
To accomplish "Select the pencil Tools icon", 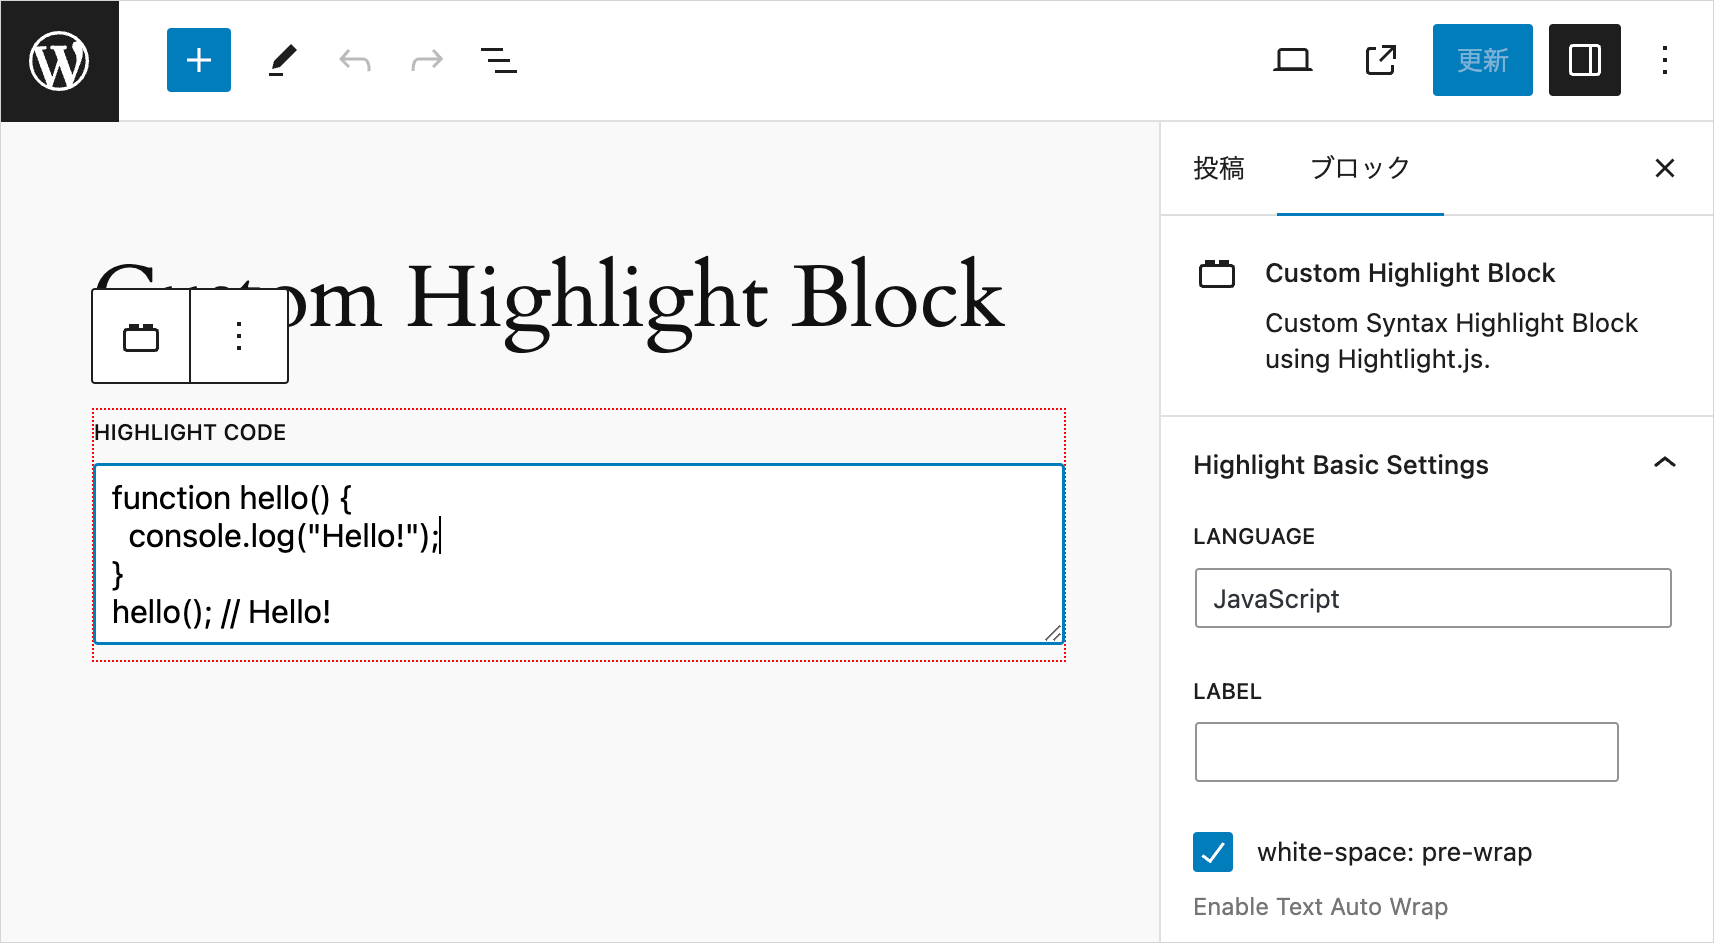I will coord(283,60).
